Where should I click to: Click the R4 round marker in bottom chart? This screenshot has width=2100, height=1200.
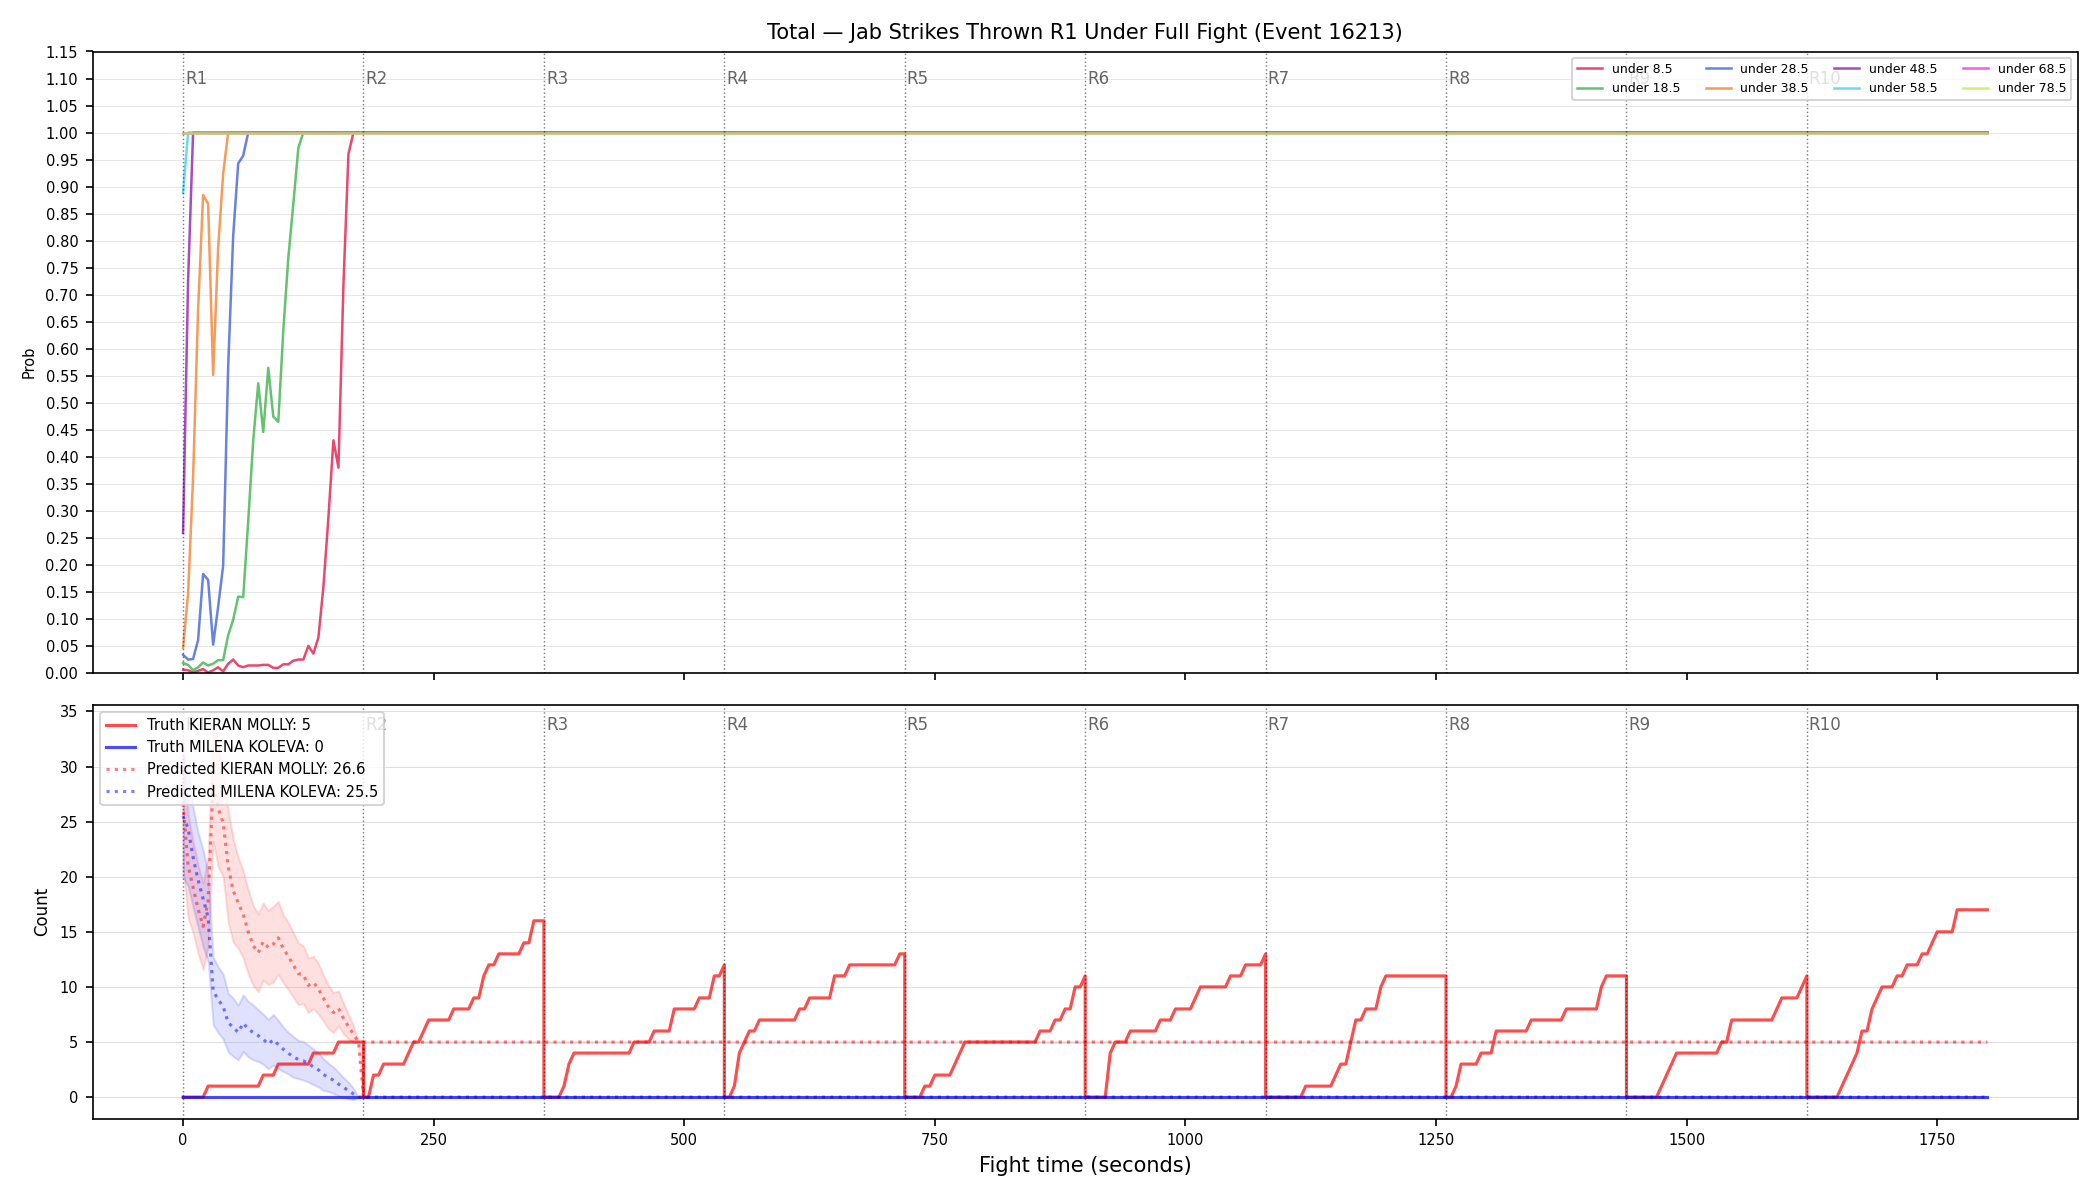pyautogui.click(x=737, y=724)
